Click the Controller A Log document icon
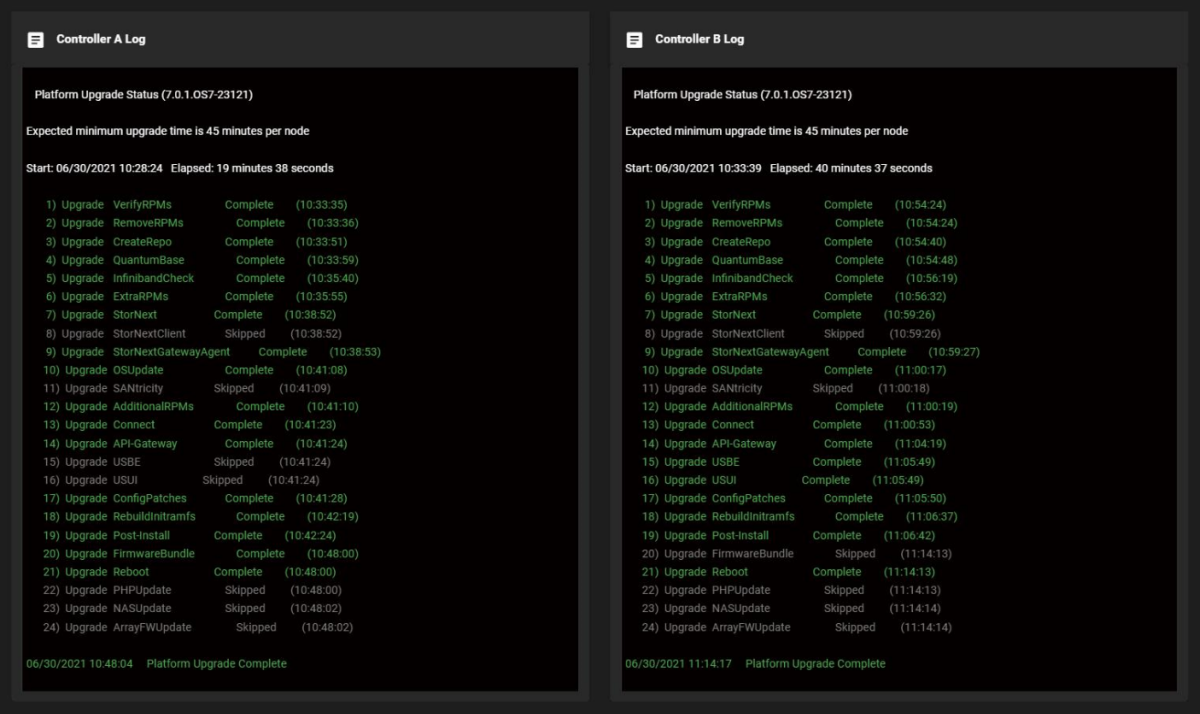 36,40
